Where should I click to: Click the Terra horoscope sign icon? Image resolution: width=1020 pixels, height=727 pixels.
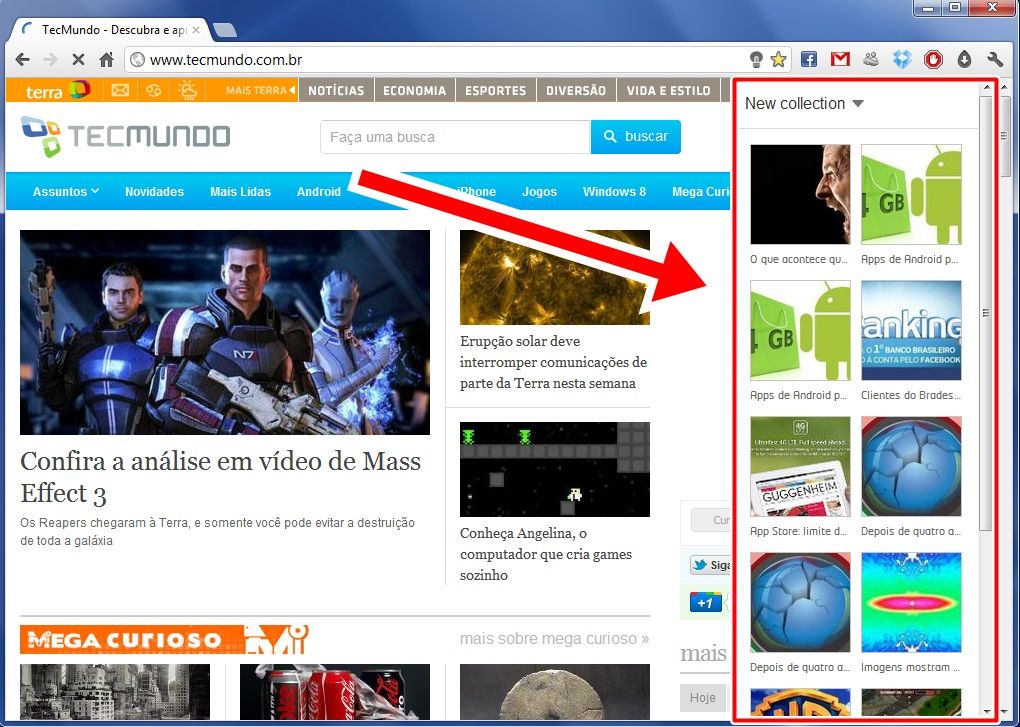(154, 90)
